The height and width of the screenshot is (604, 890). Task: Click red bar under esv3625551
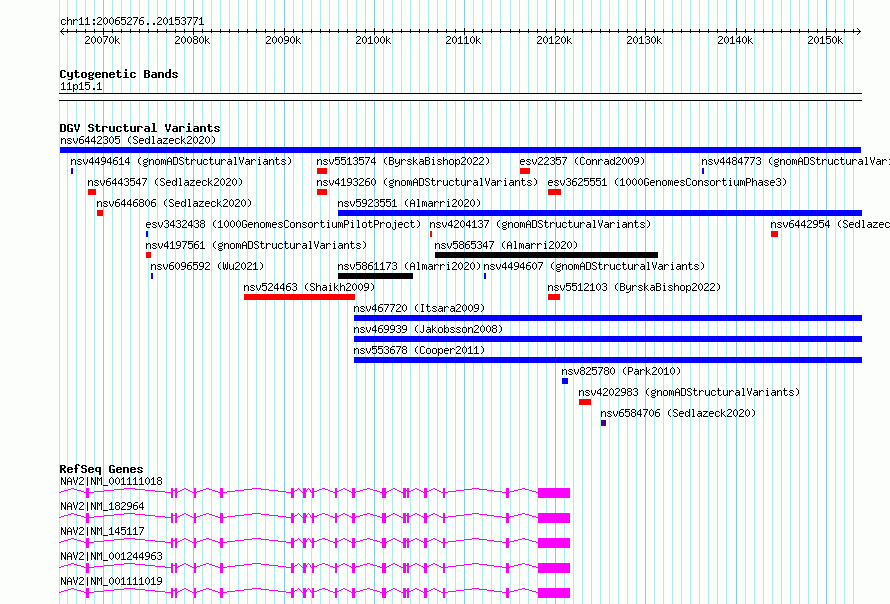pos(555,192)
